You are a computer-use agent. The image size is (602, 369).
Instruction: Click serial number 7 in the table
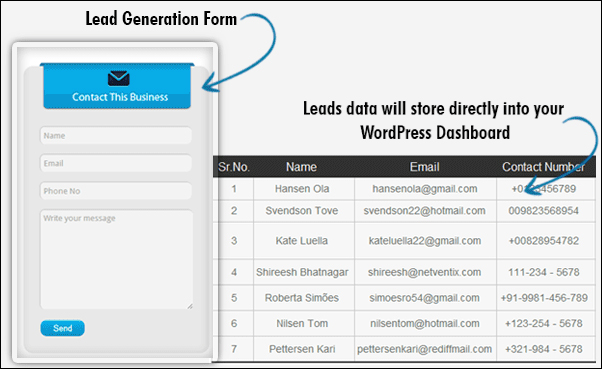[x=234, y=349]
